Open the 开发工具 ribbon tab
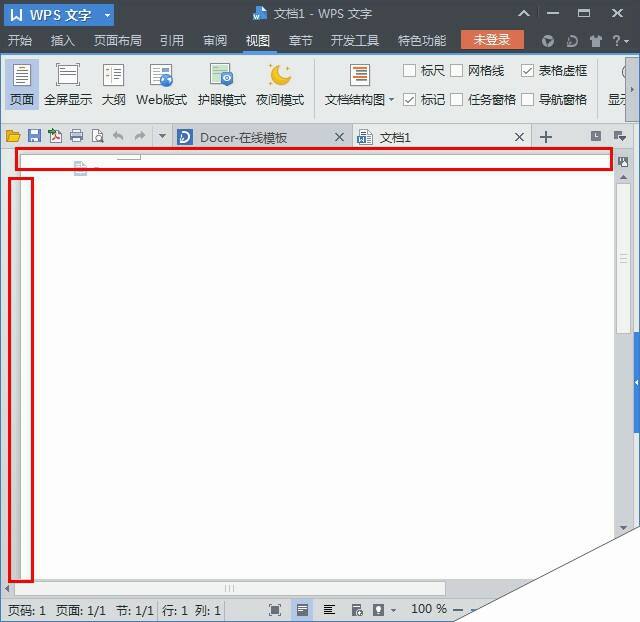The image size is (640, 622). 355,41
